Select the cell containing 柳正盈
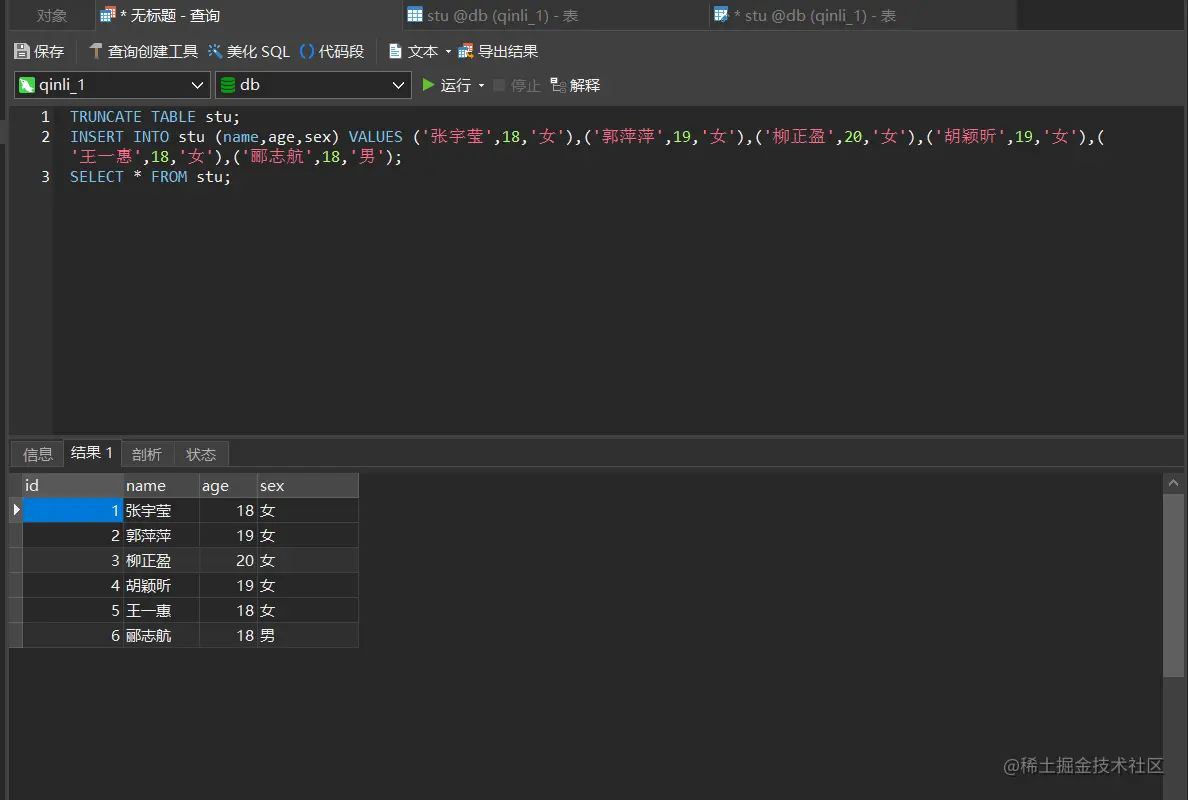Screen dimensions: 1188x800 coord(161,561)
